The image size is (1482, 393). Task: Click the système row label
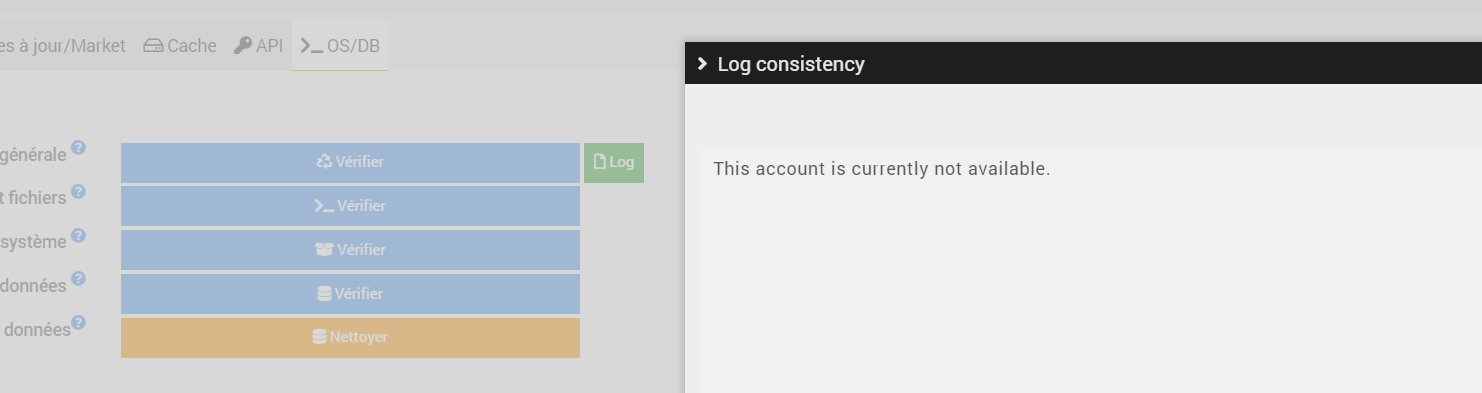(x=33, y=242)
